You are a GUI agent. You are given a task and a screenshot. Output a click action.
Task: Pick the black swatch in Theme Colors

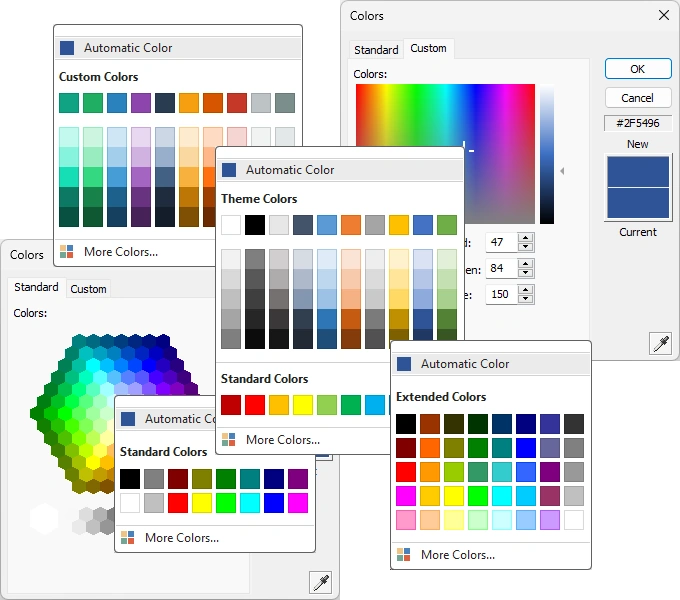coord(255,225)
